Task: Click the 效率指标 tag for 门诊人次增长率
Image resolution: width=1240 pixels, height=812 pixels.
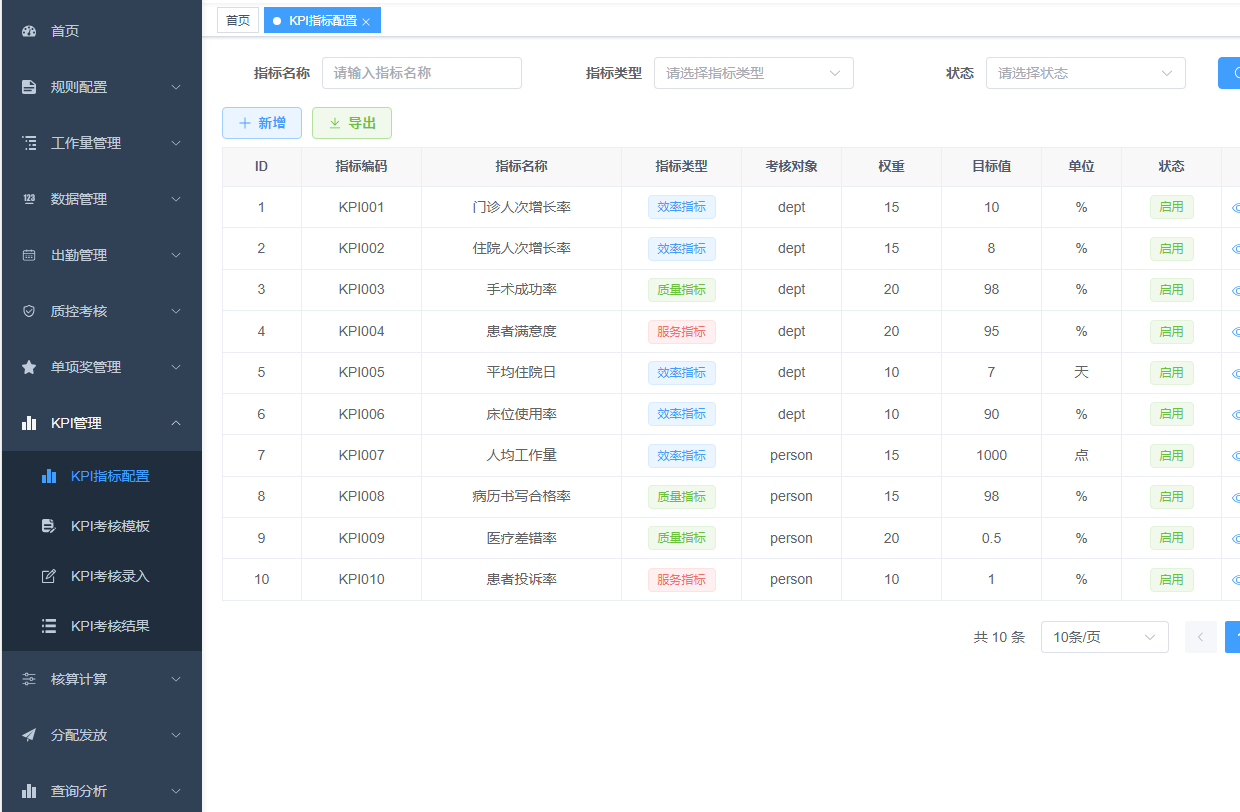Action: click(x=682, y=207)
